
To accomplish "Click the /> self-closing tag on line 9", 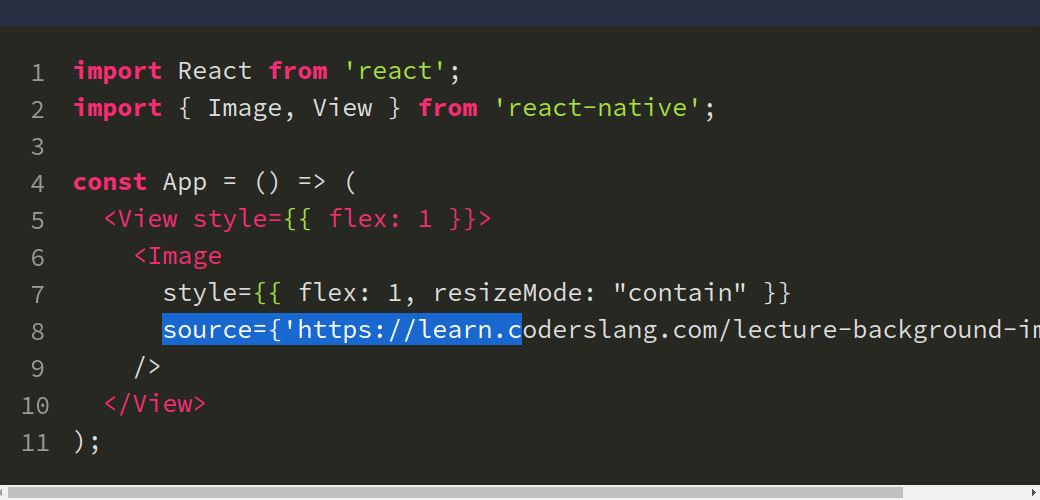I will click(x=147, y=367).
